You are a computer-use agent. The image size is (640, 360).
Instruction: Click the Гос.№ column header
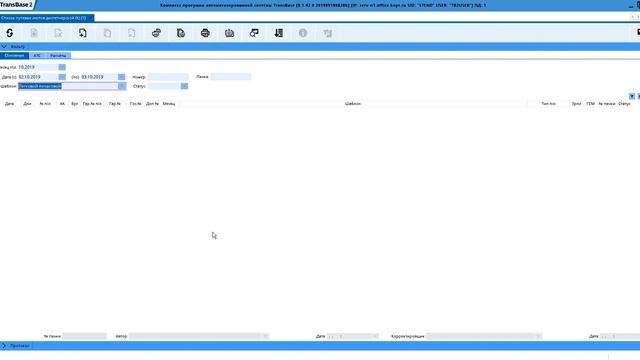pos(136,104)
